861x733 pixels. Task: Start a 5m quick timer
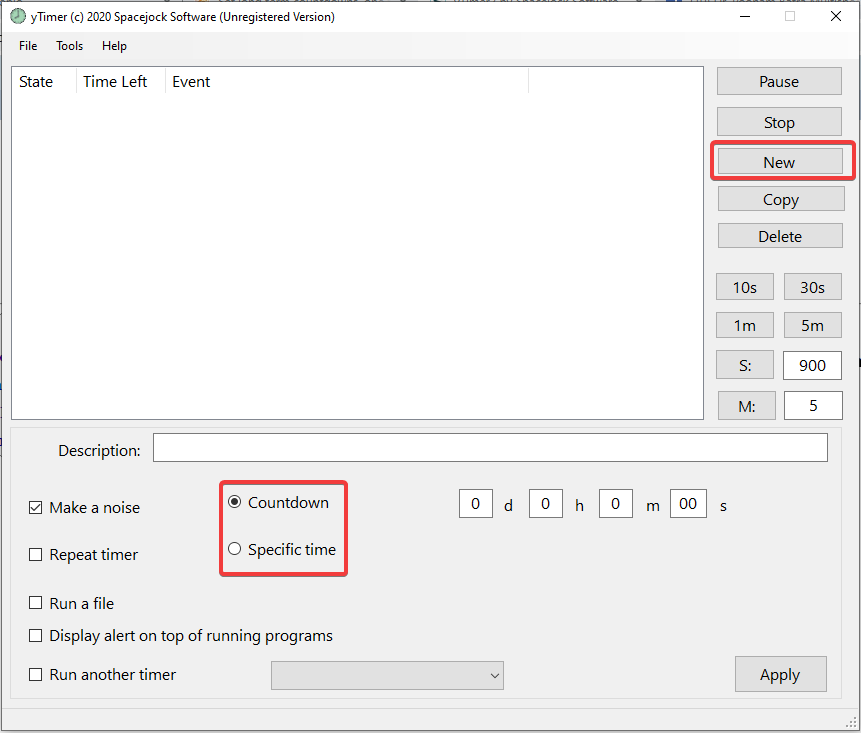(x=813, y=326)
